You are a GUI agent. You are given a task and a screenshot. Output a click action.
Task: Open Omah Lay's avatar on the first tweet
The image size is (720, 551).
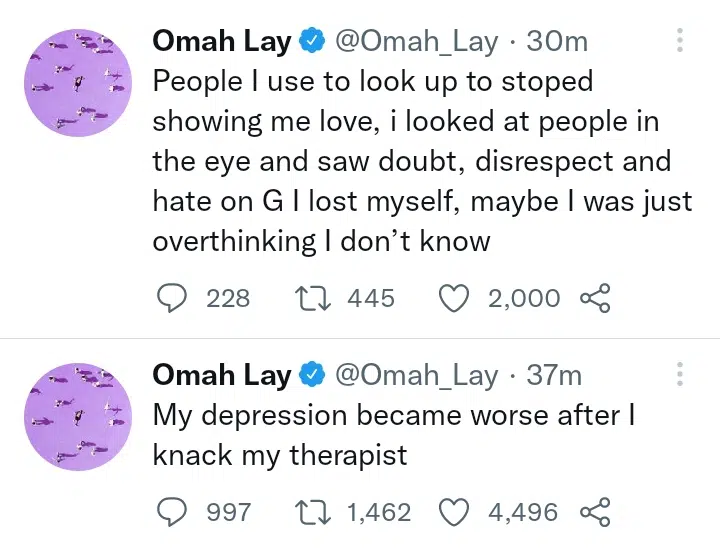[x=78, y=83]
